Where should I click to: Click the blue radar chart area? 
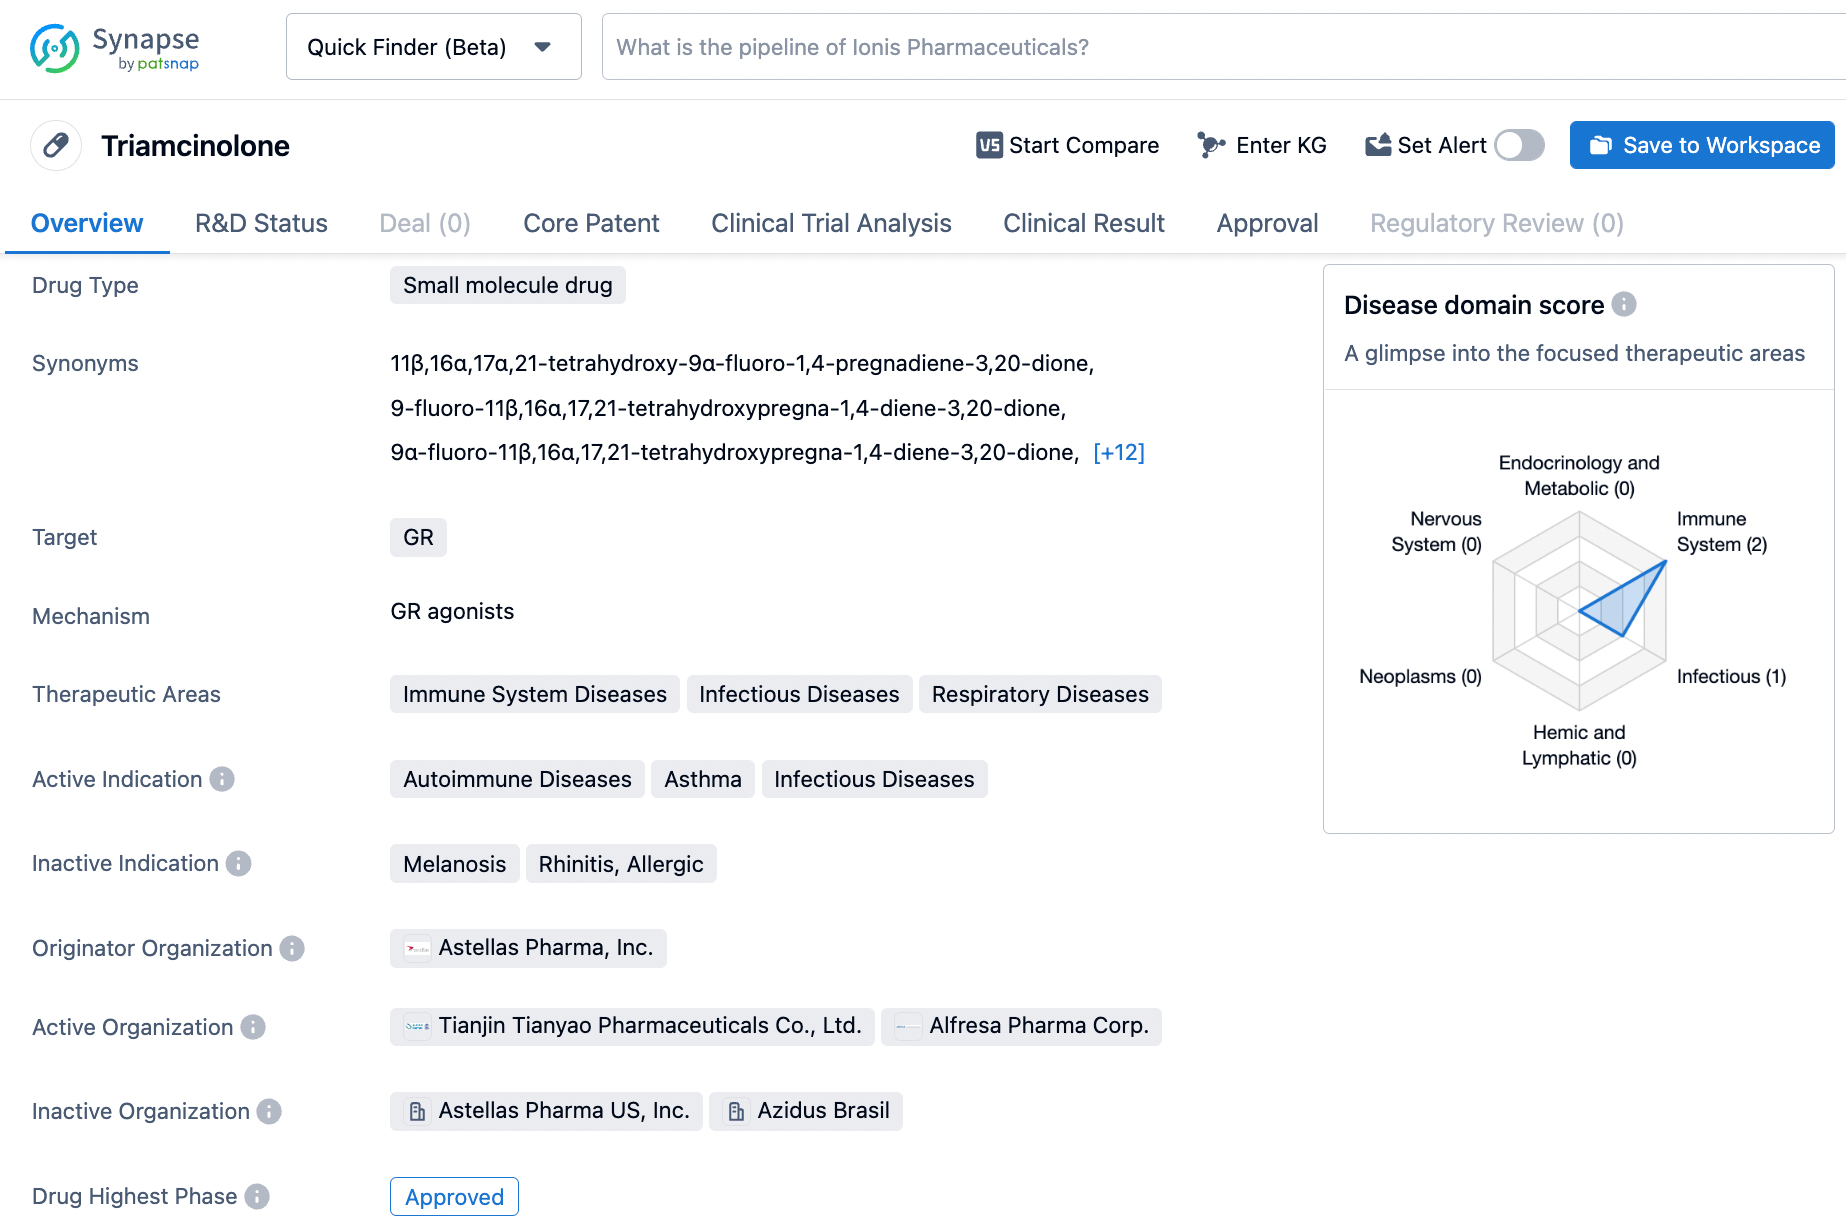point(1627,604)
